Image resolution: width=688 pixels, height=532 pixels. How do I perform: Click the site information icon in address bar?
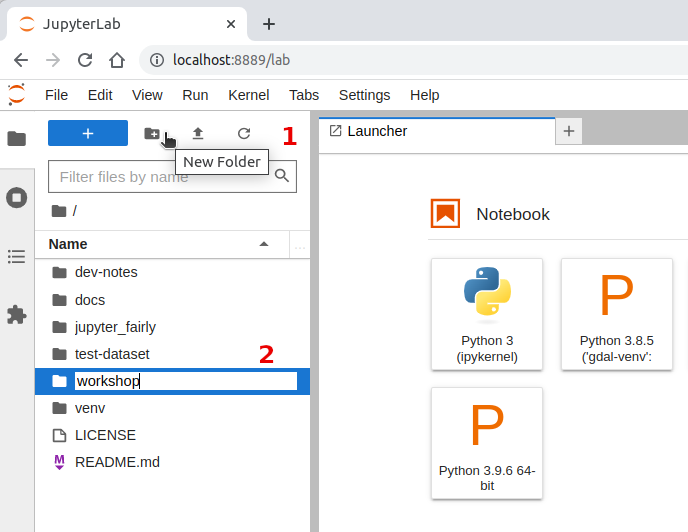pos(157,60)
